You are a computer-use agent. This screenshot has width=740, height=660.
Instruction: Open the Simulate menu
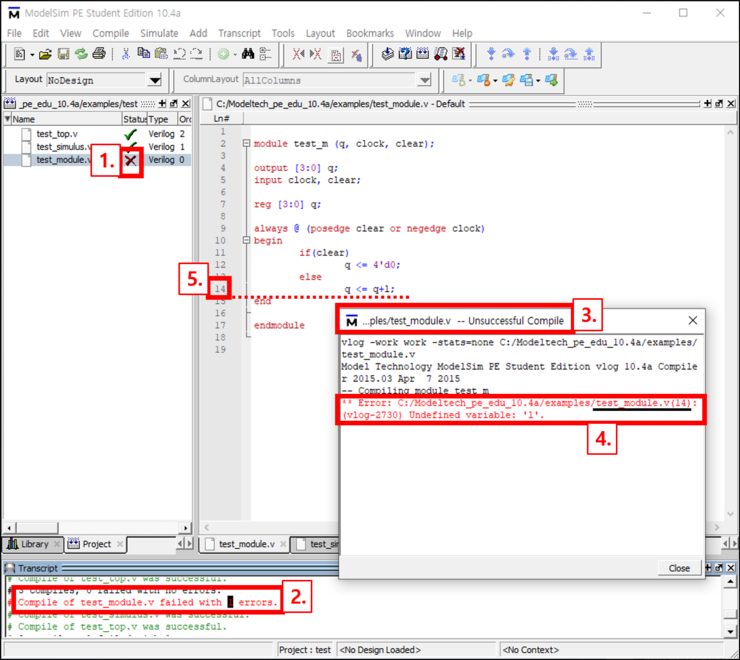[159, 33]
